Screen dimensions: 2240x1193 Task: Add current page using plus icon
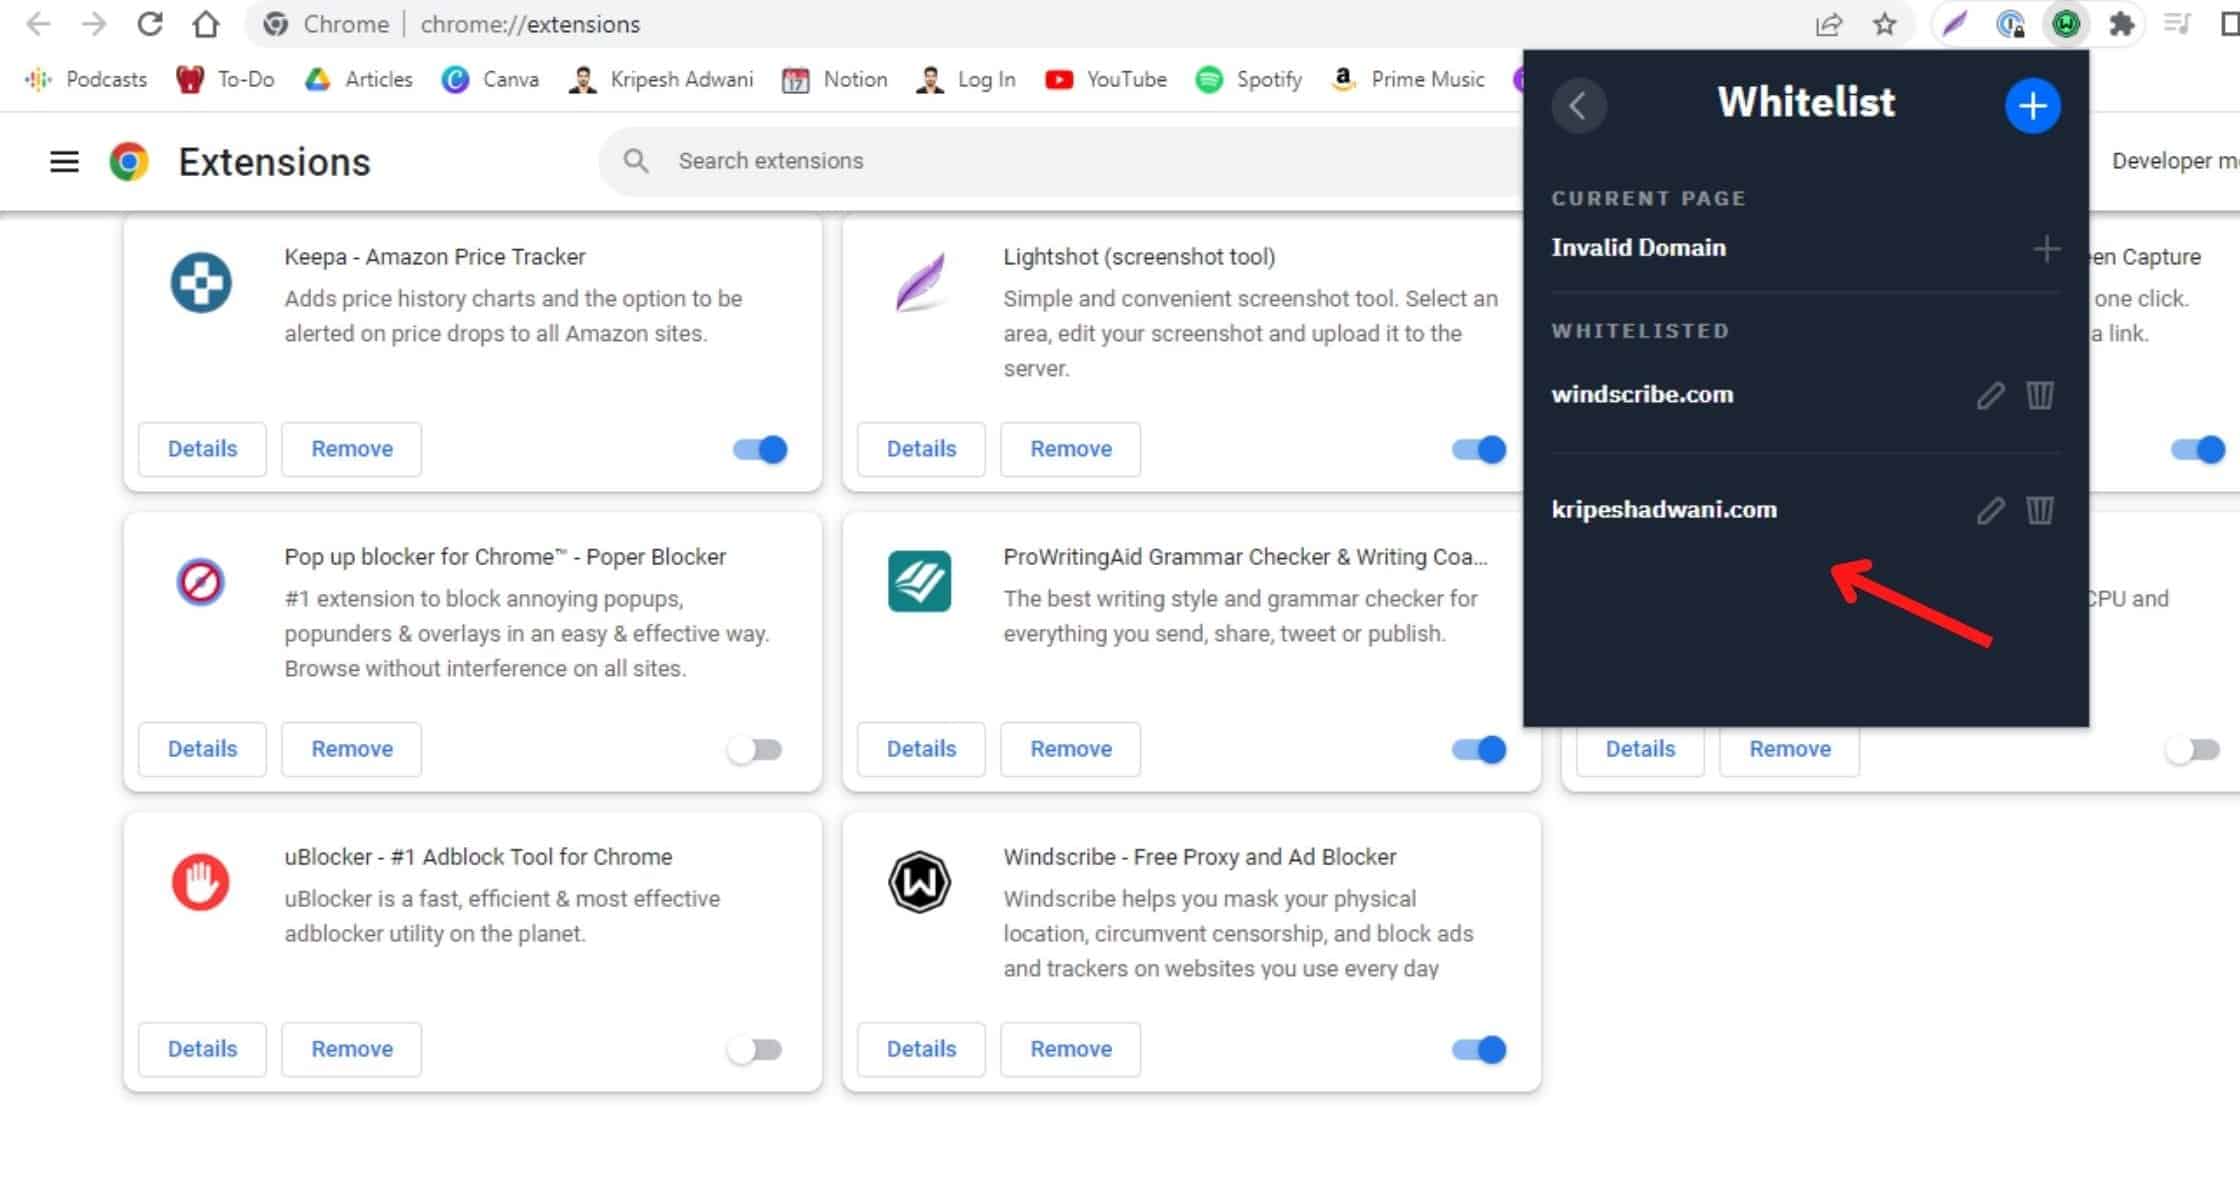tap(2046, 249)
